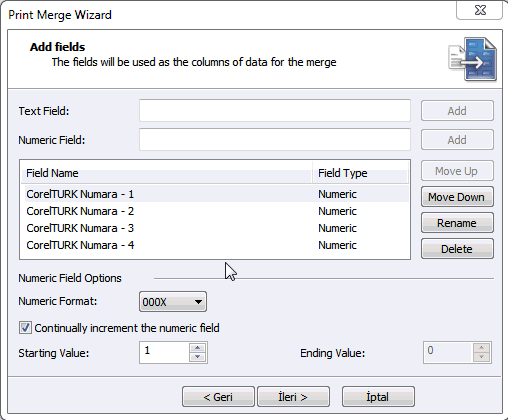Focus the Numeric Field input box

pos(275,140)
